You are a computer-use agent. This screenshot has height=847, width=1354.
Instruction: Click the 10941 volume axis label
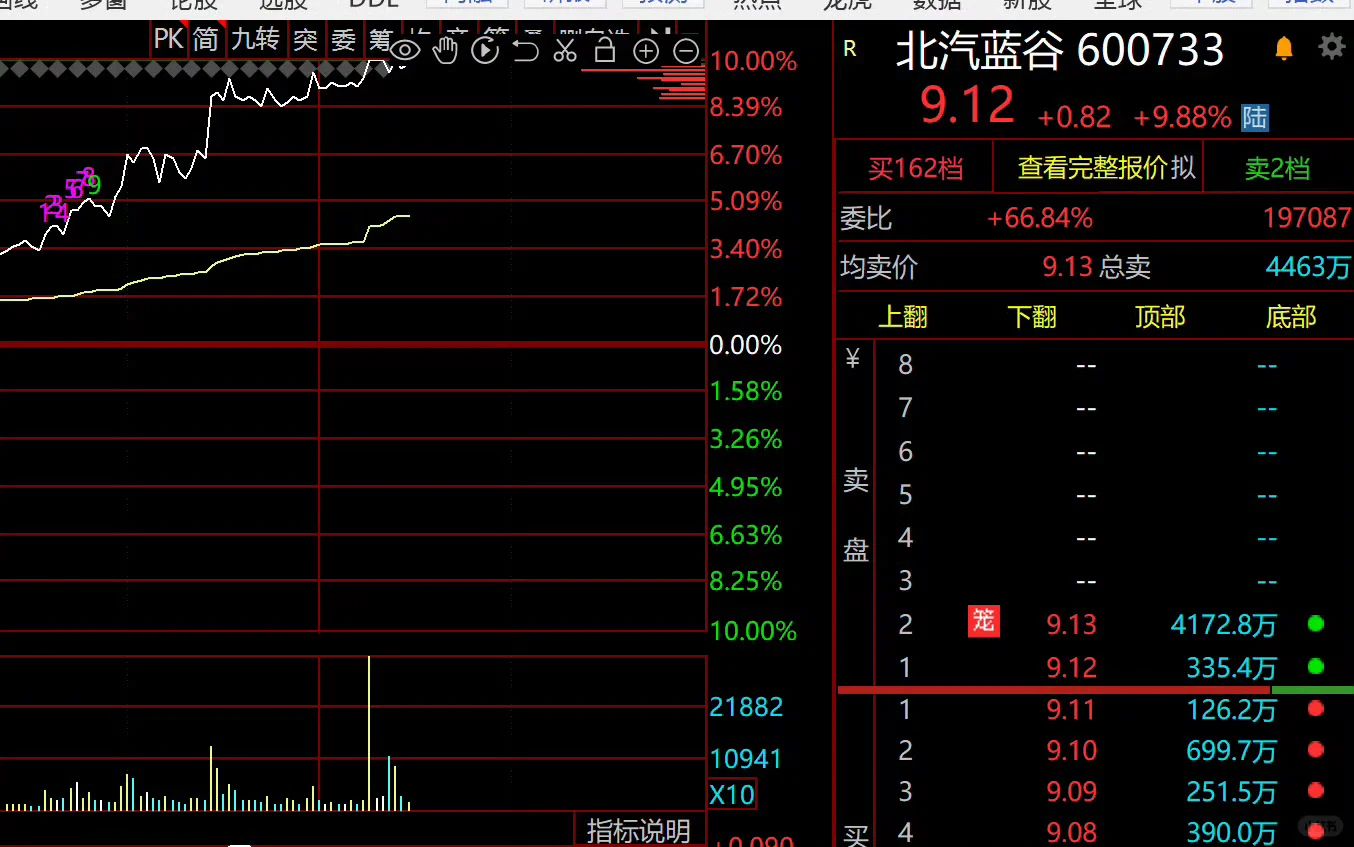pos(746,758)
